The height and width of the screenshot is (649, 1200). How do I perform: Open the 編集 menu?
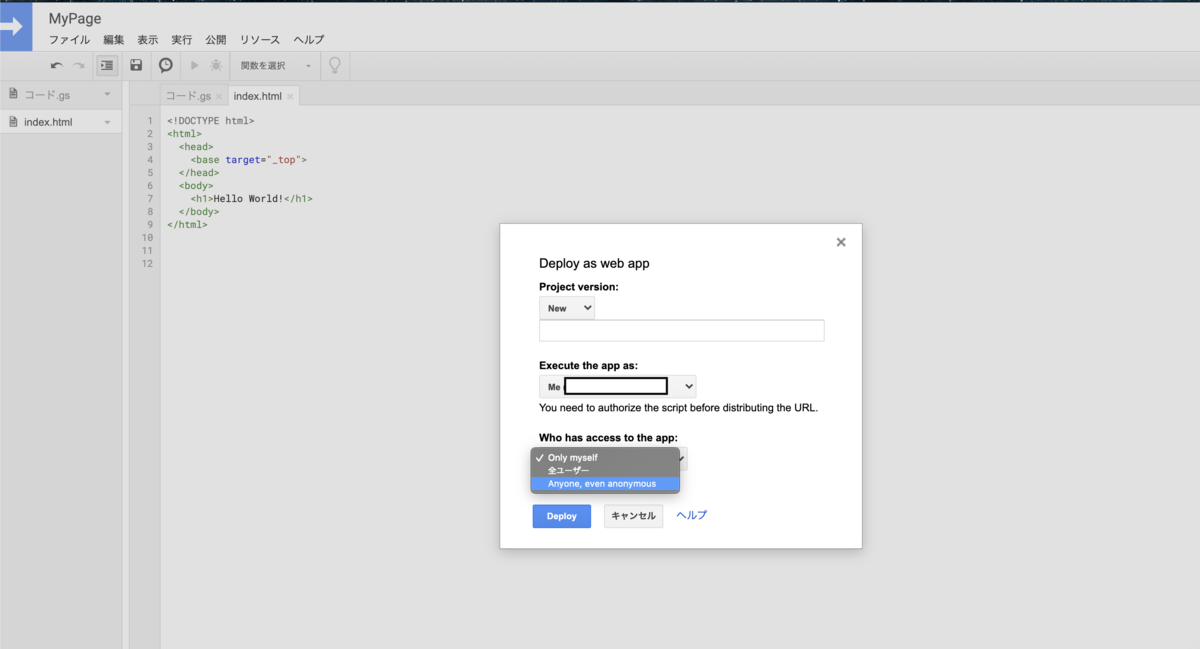113,40
